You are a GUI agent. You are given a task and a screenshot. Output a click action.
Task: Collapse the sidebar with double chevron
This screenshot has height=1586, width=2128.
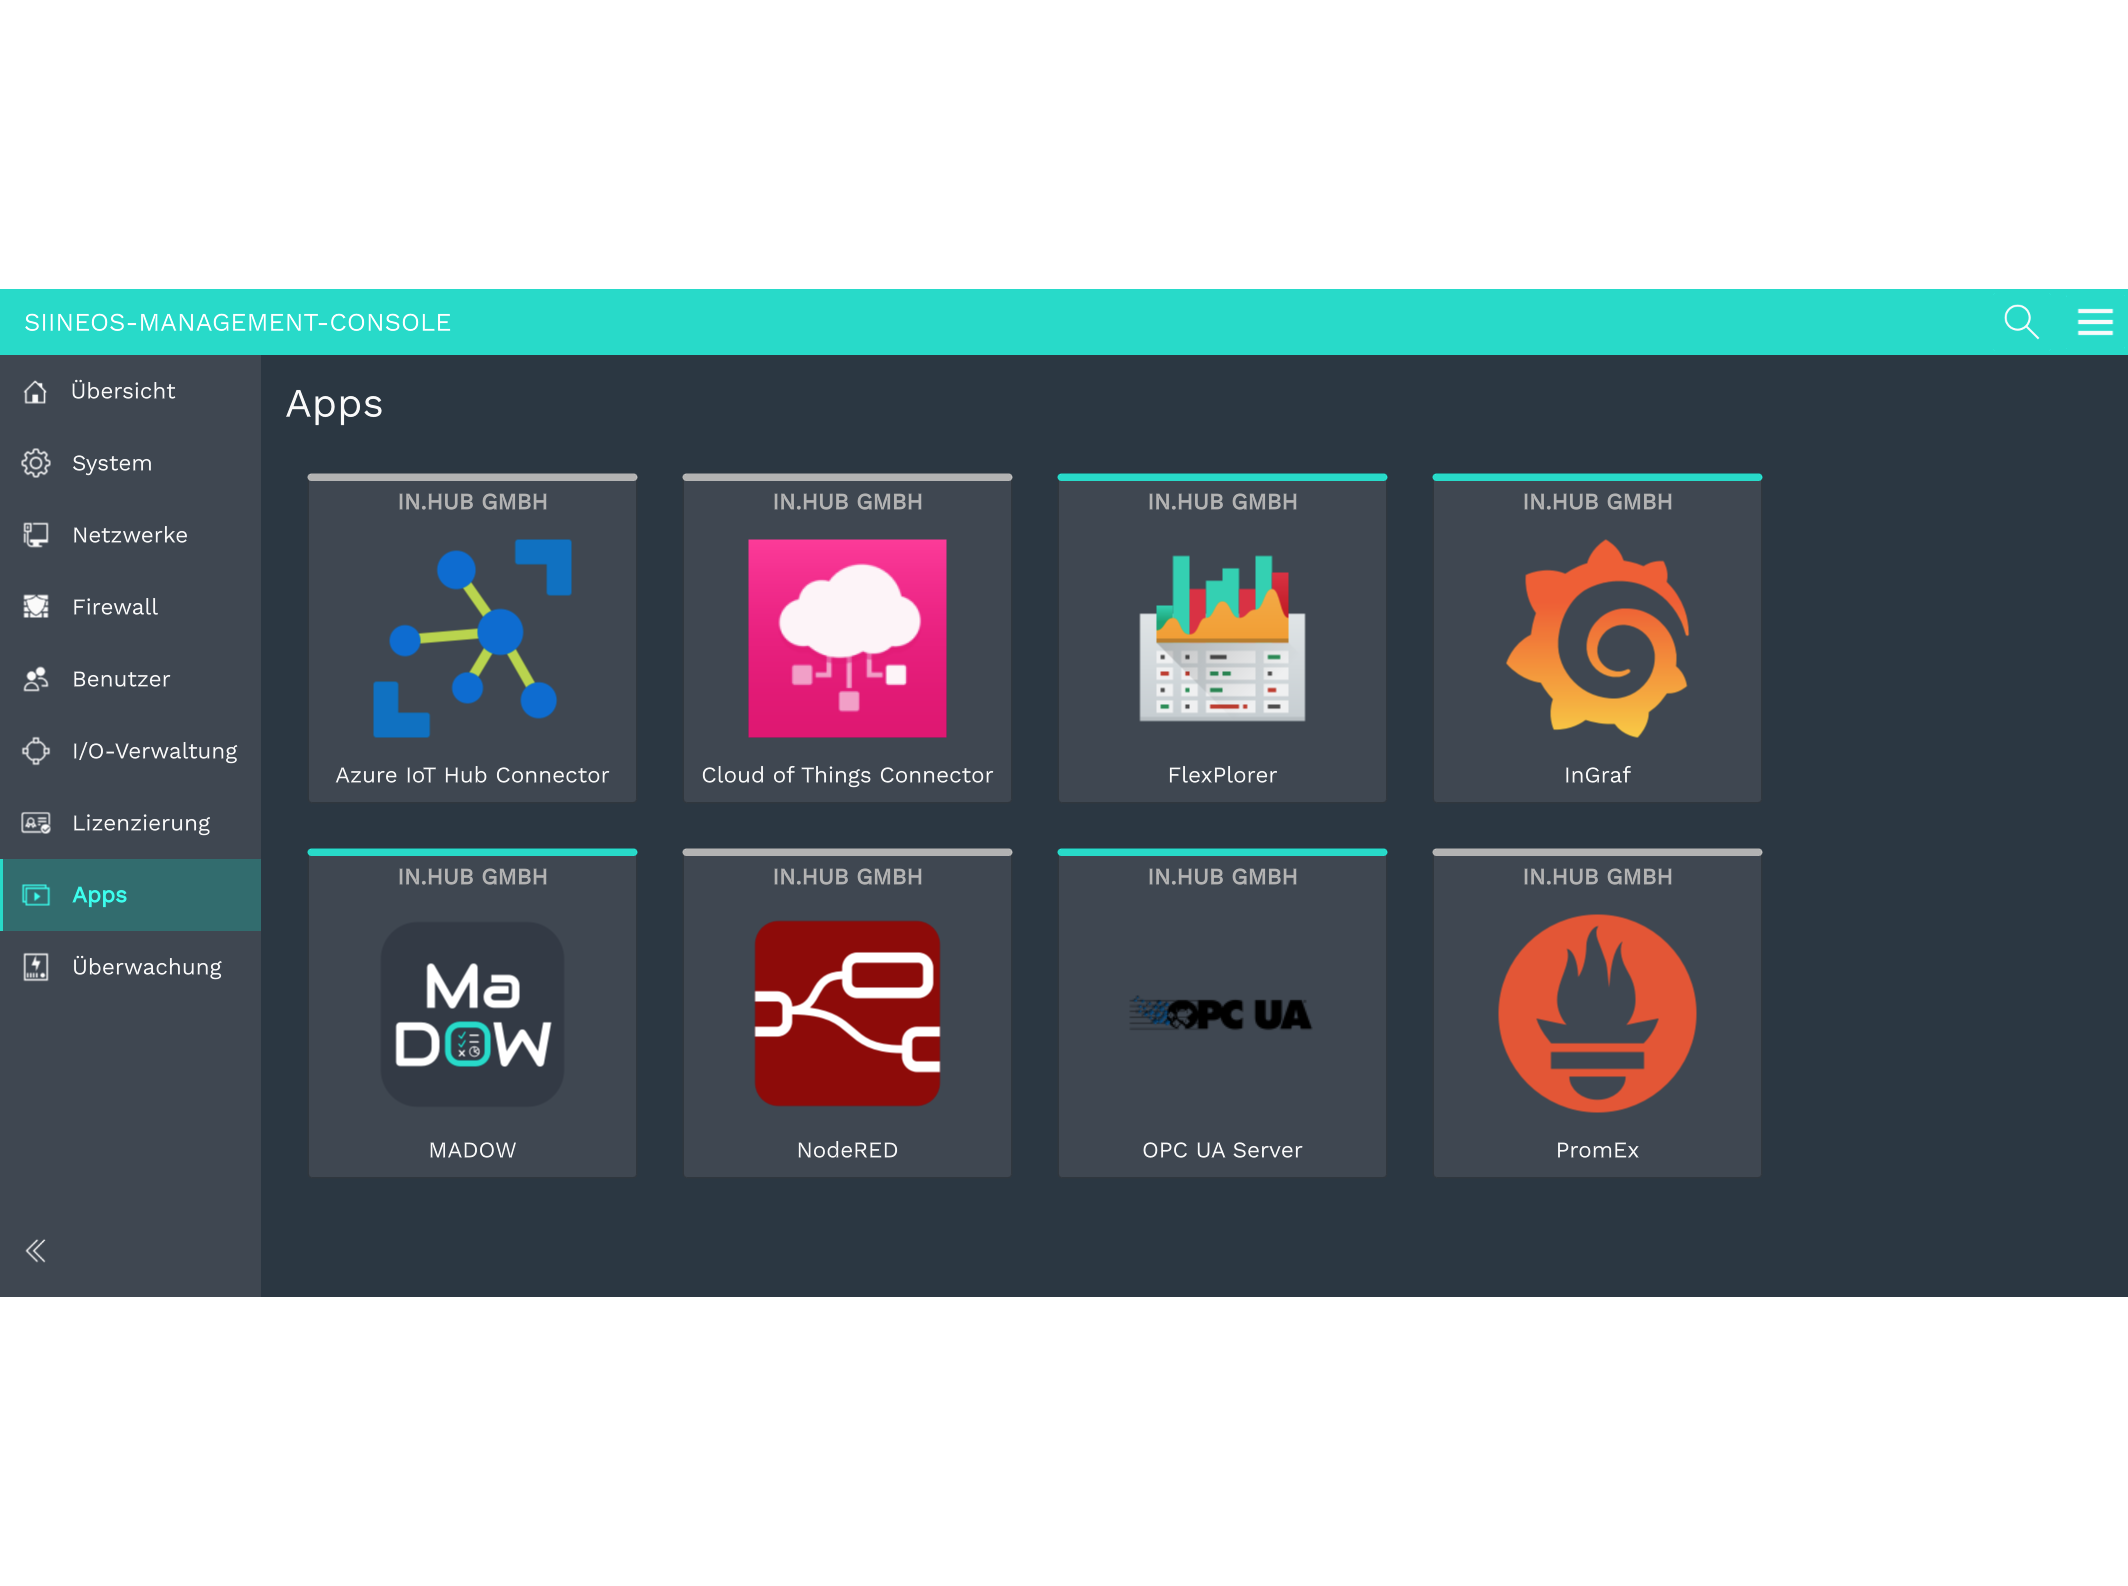[36, 1251]
